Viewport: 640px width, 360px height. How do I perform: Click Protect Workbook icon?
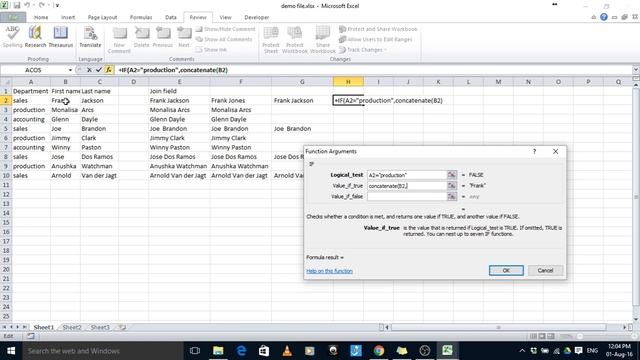coord(294,40)
